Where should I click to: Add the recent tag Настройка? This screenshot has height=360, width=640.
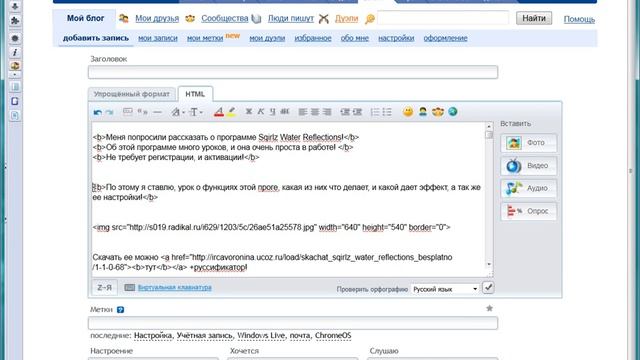pyautogui.click(x=153, y=336)
